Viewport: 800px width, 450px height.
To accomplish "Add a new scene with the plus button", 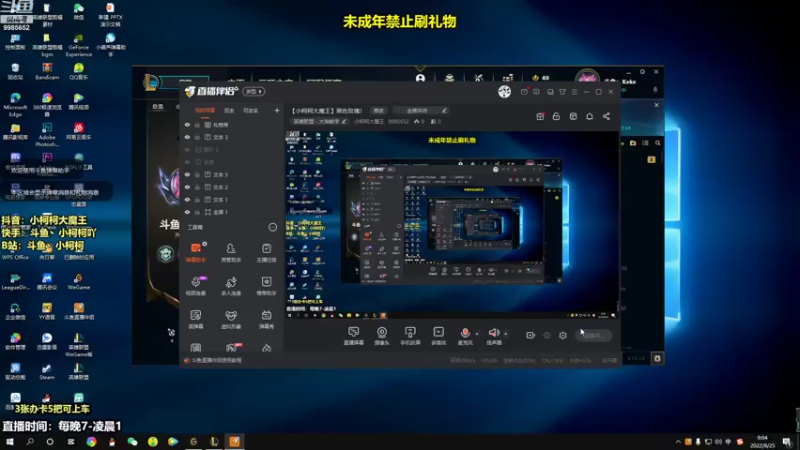I will pyautogui.click(x=277, y=110).
